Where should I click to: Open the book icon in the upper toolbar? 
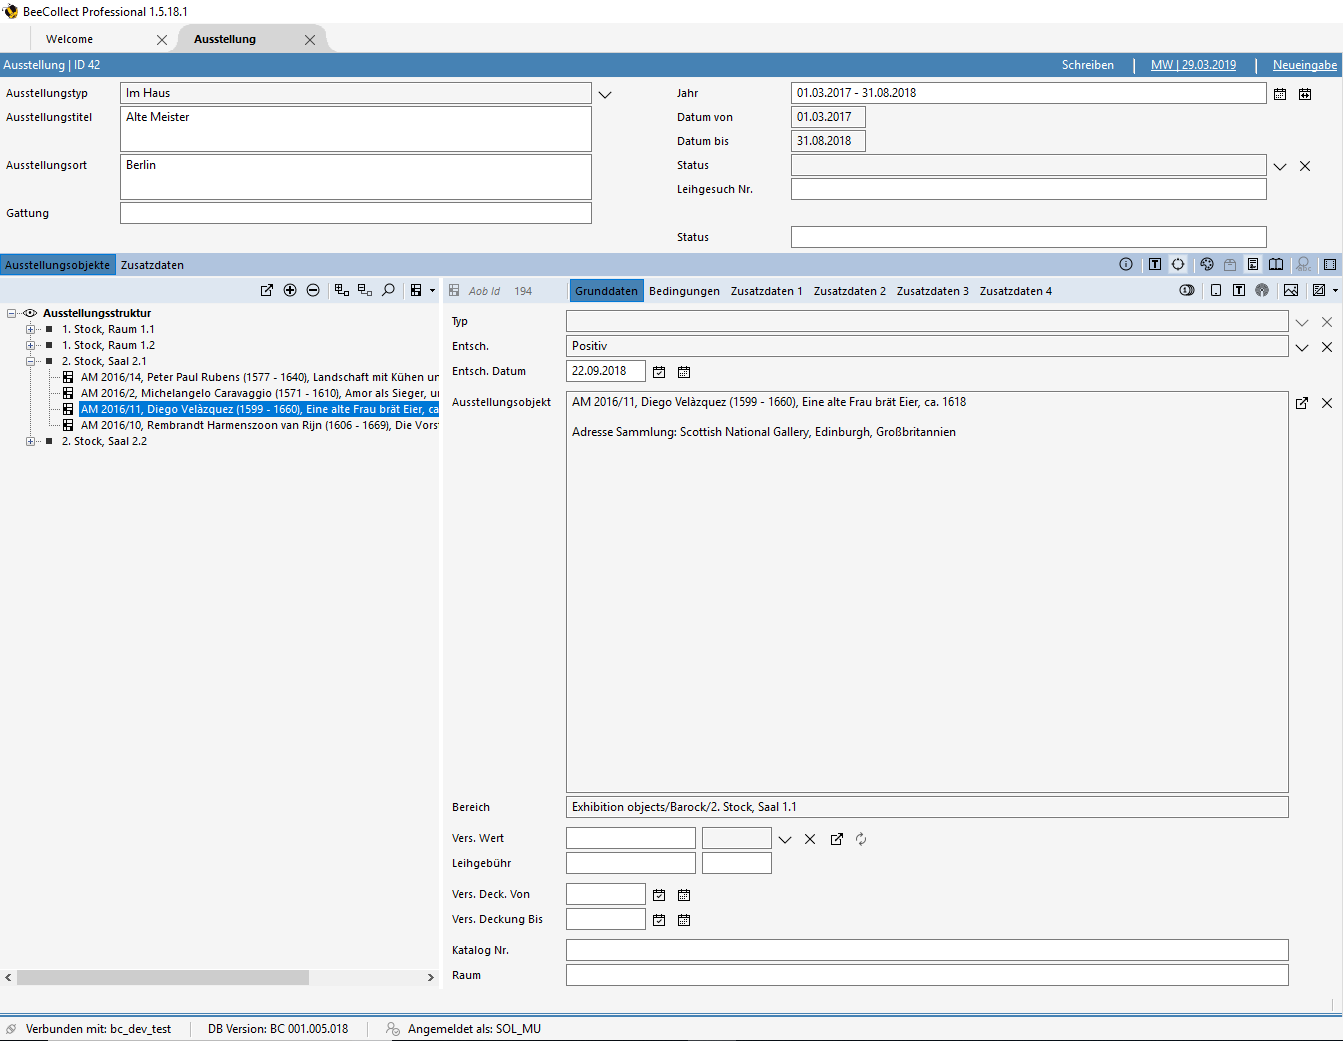(1276, 265)
